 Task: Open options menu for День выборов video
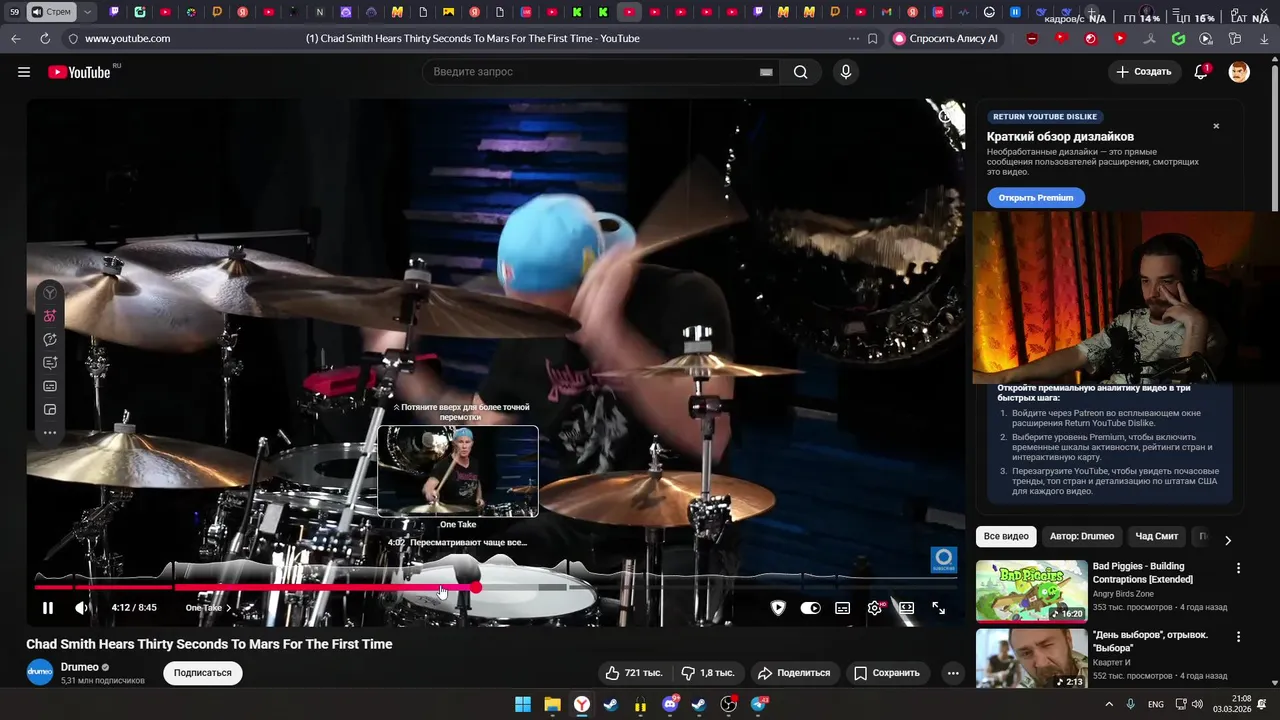1238,636
